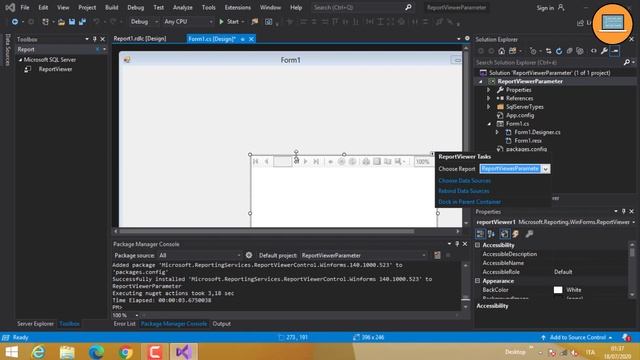
Task: Click Sync with Active Document icon
Action: click(x=548, y=51)
